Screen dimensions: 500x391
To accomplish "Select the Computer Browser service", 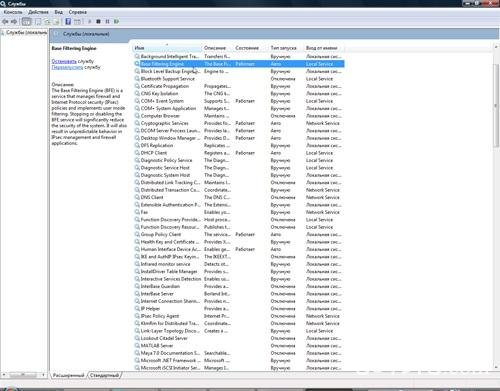I will coord(239,116).
